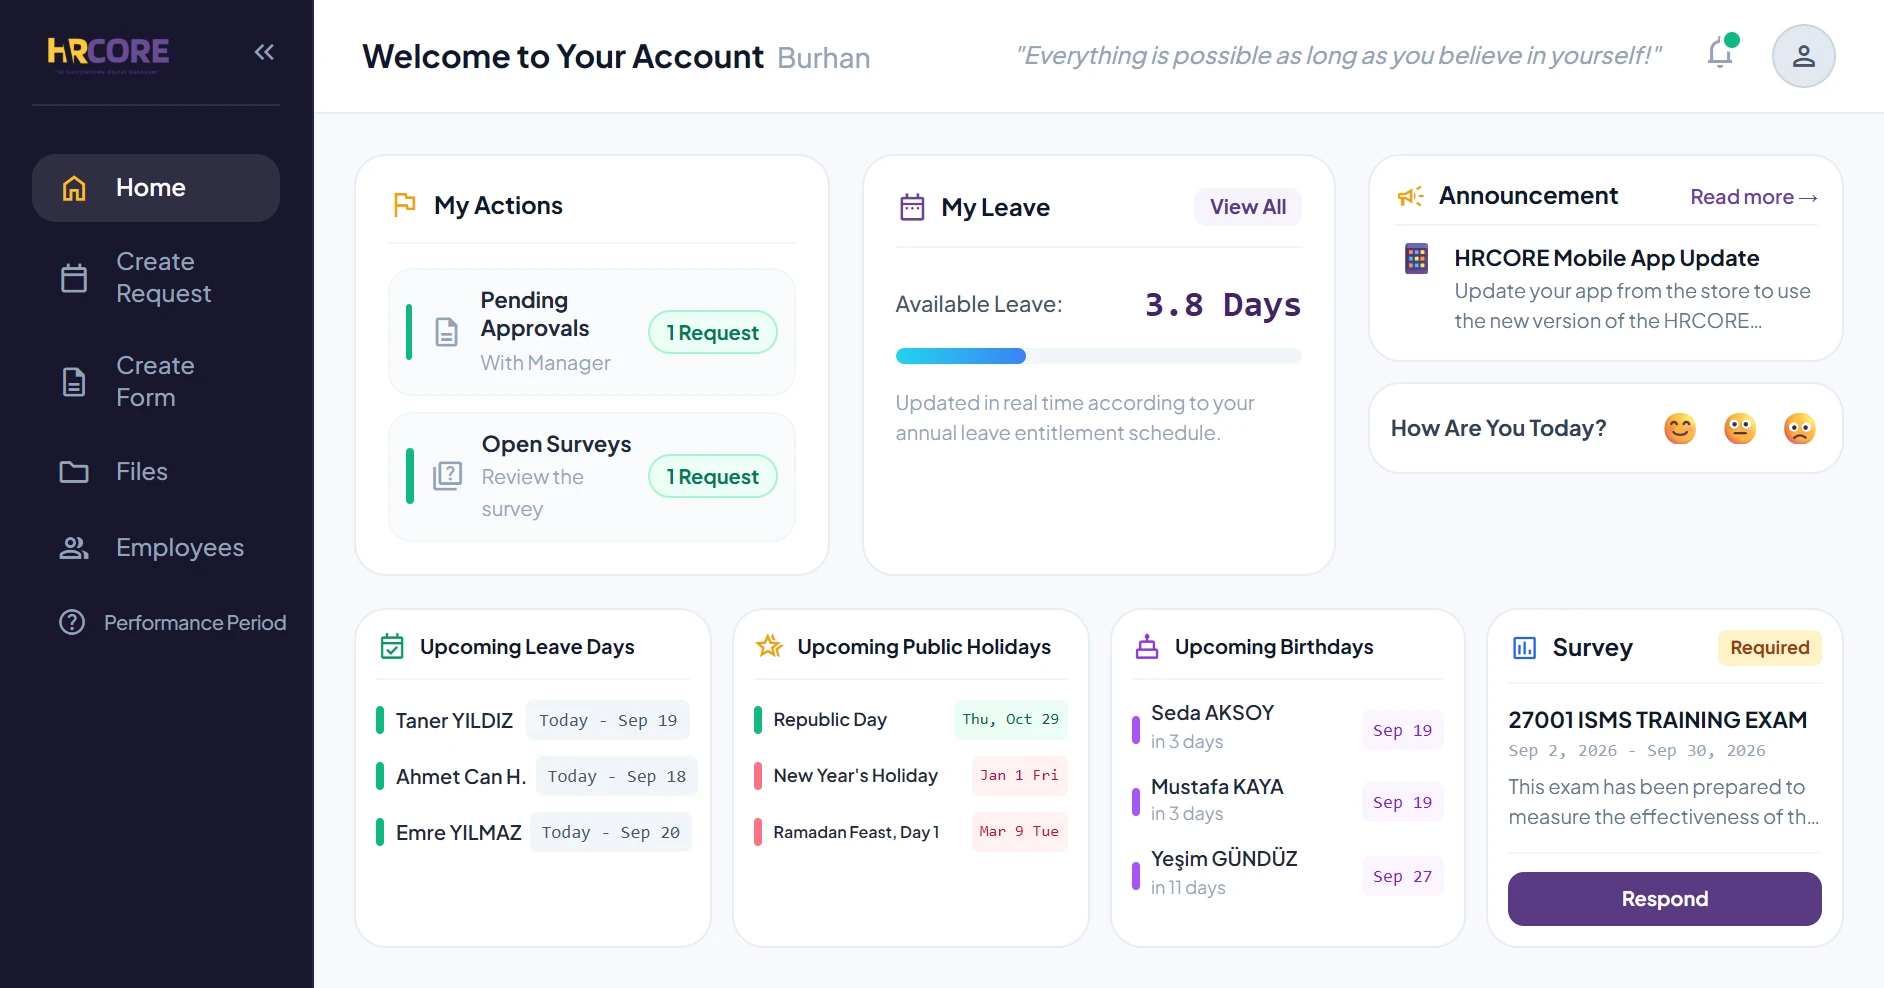Click the Sep 27 birthday date badge
The image size is (1884, 988).
1402,876
